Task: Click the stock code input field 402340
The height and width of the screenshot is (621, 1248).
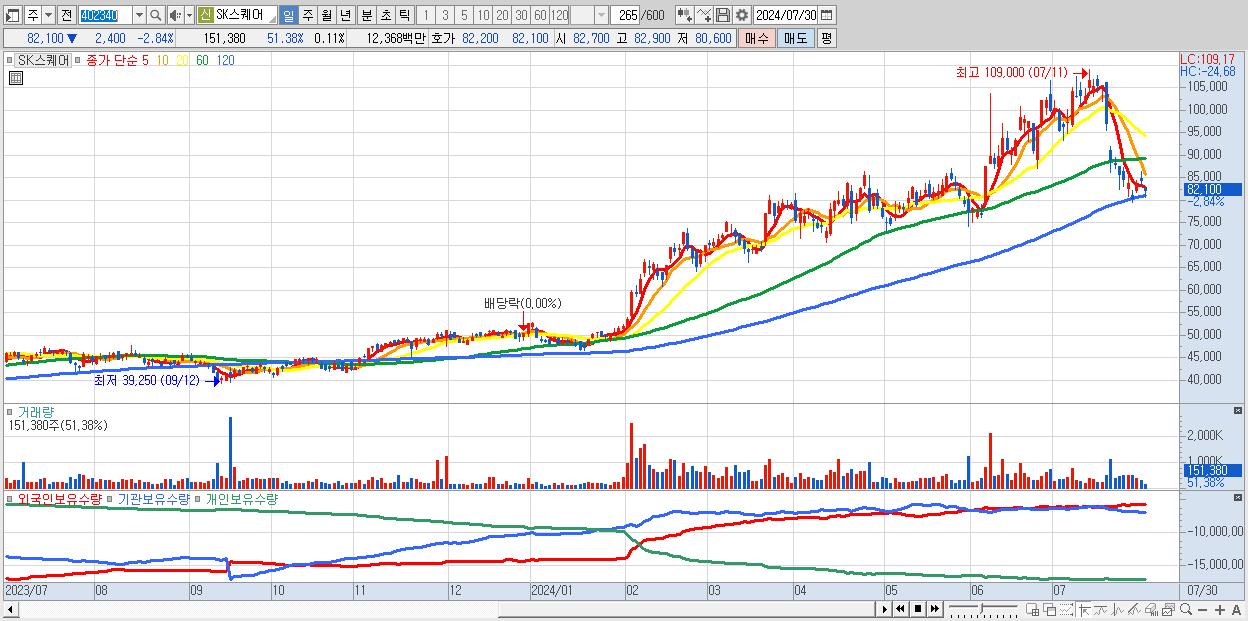Action: click(x=104, y=15)
